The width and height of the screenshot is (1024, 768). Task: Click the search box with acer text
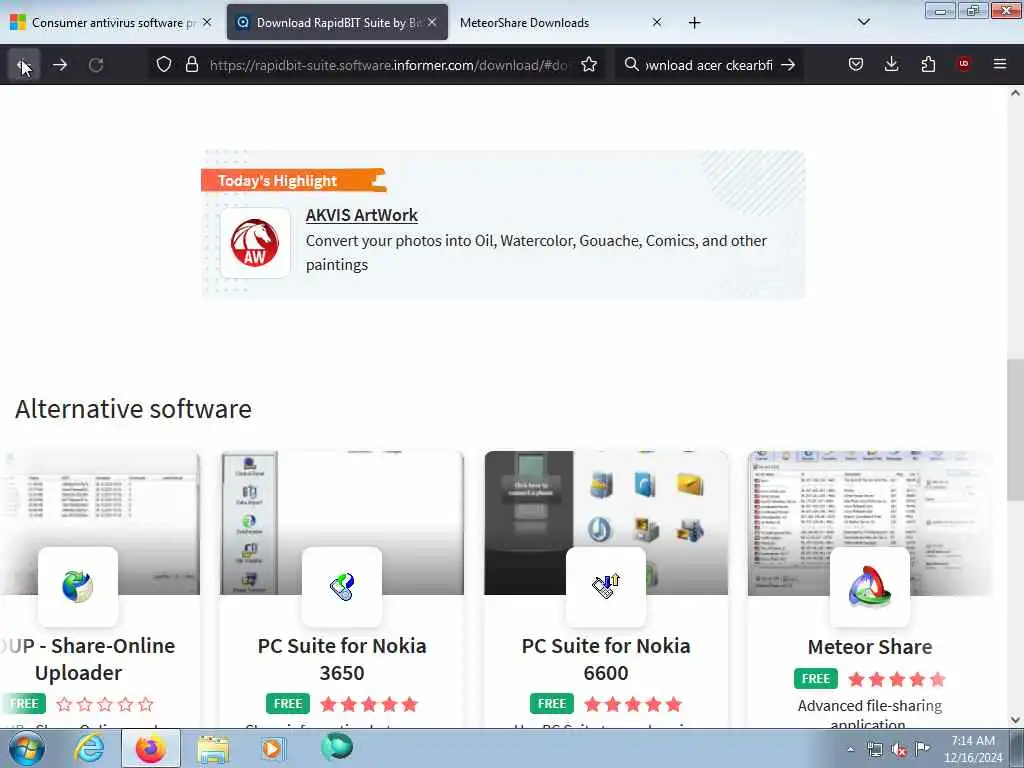point(709,65)
